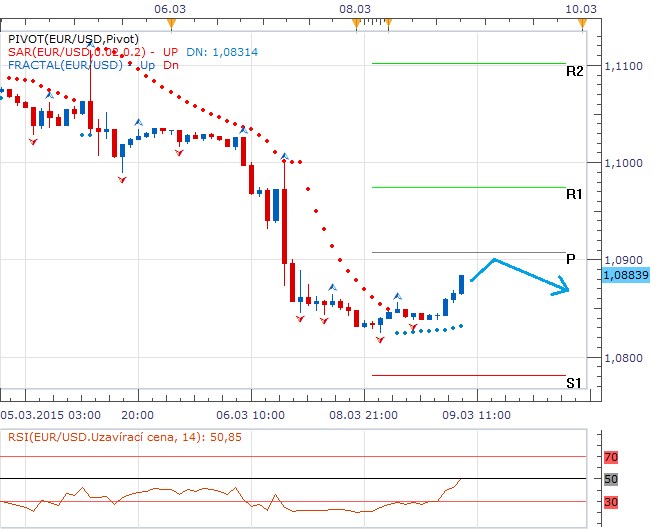Click the orange marker below the 06.03 date
The image size is (659, 529).
tap(171, 22)
